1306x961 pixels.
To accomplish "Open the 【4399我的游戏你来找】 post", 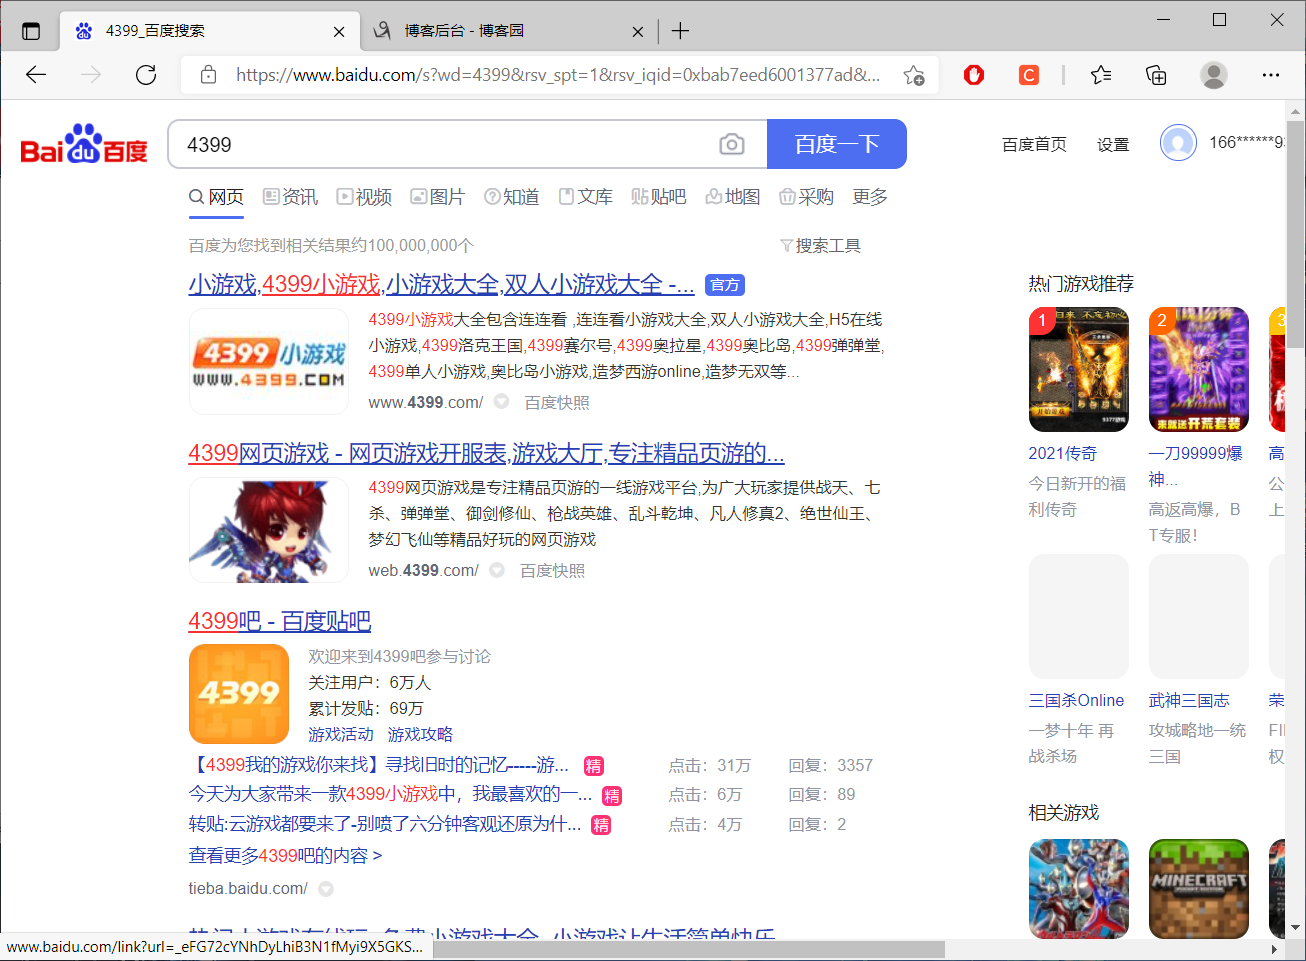I will point(379,765).
